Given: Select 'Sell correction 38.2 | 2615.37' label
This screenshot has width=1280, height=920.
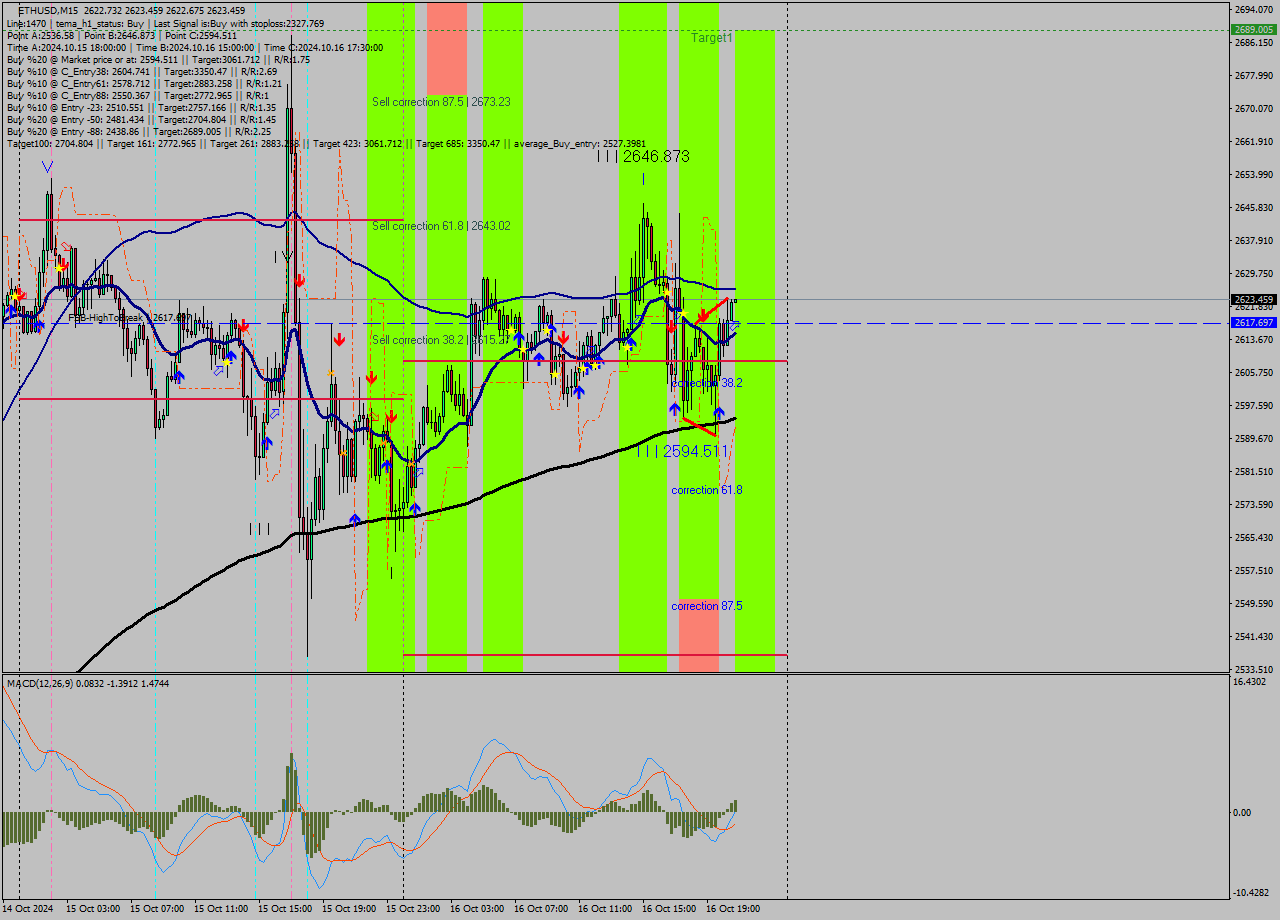Looking at the screenshot, I should [x=441, y=340].
